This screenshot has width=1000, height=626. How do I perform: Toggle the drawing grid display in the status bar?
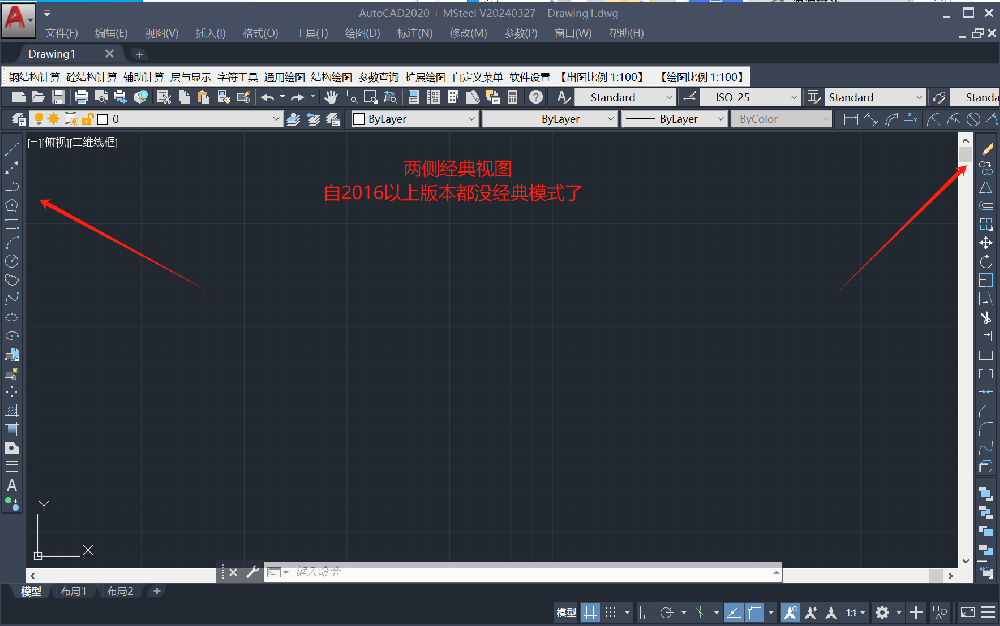tap(591, 612)
